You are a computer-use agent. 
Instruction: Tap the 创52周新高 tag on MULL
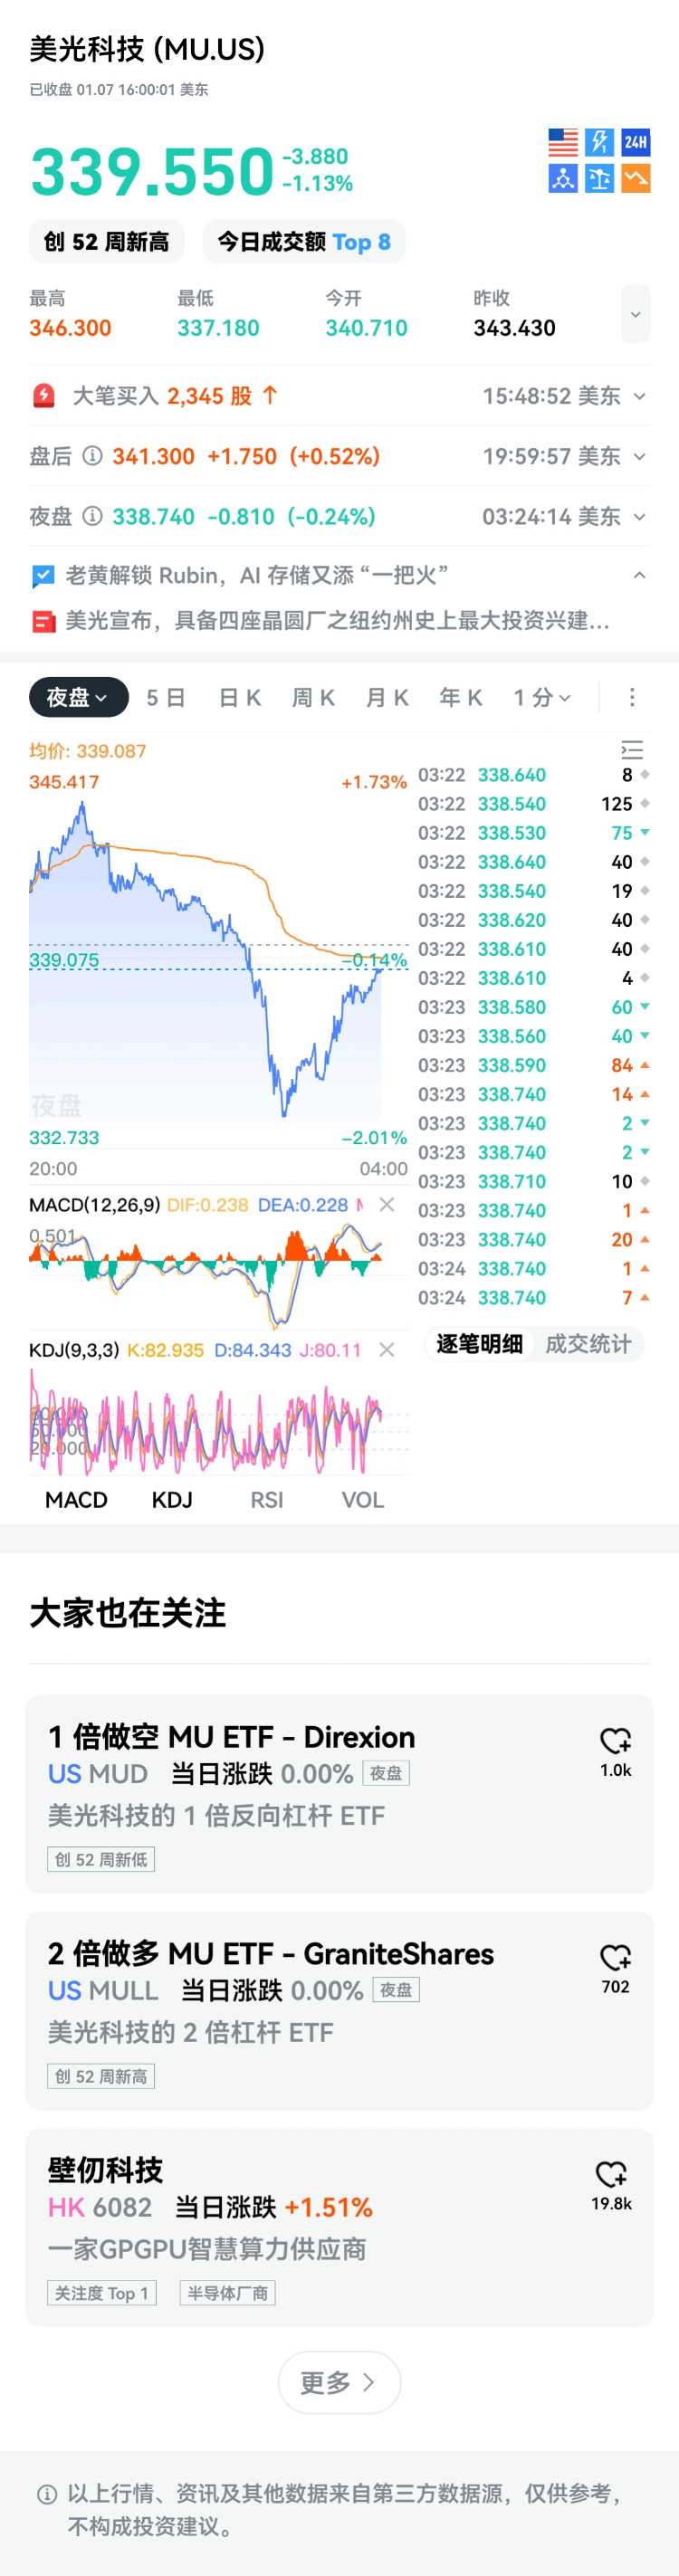(x=101, y=2077)
